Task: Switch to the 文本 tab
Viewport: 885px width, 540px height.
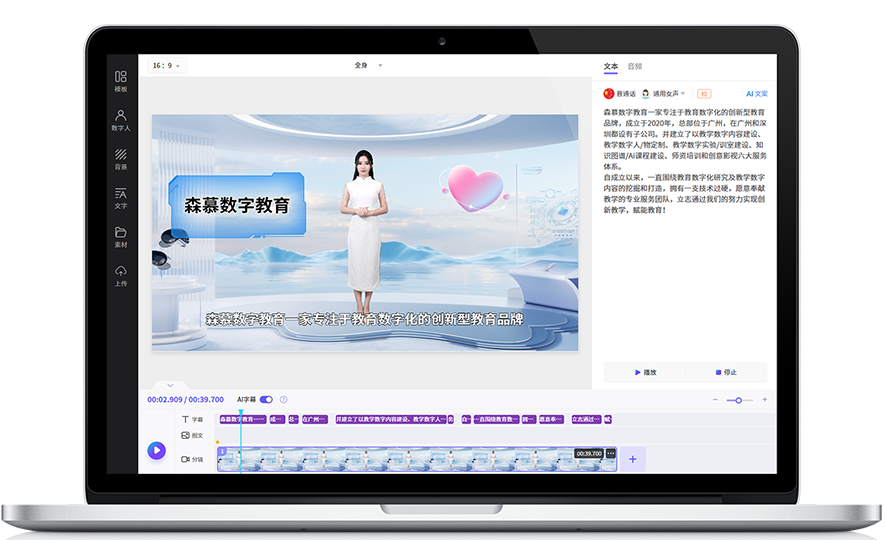Action: click(611, 66)
